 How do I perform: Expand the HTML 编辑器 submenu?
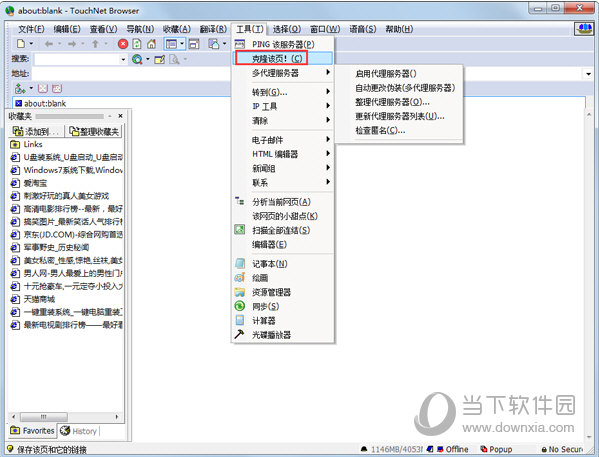tap(283, 154)
